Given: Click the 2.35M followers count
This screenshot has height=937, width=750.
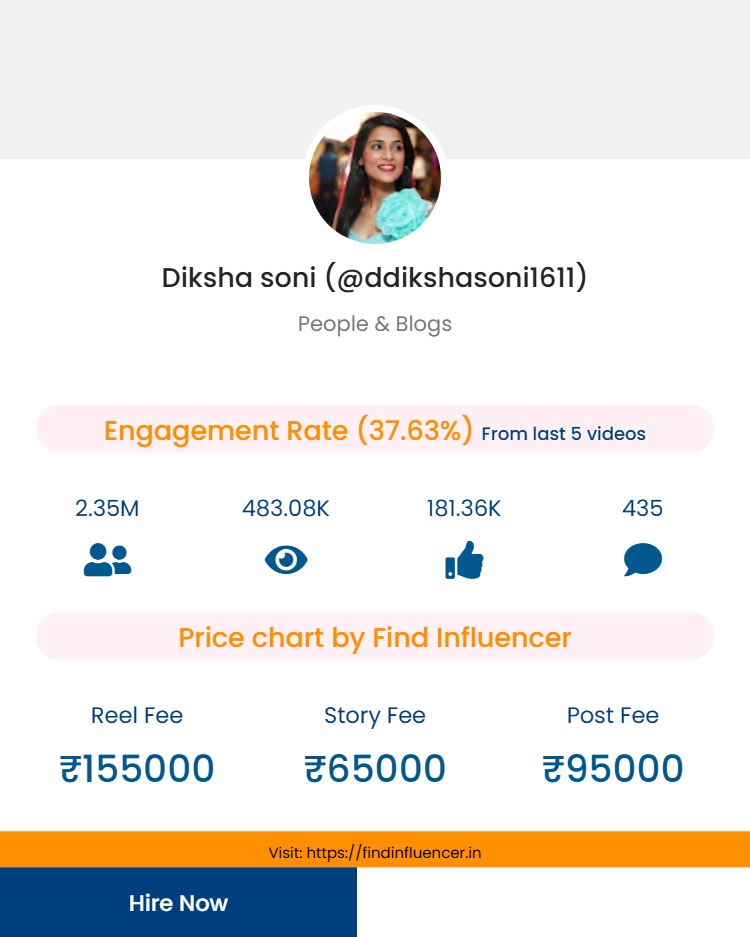Looking at the screenshot, I should 107,508.
